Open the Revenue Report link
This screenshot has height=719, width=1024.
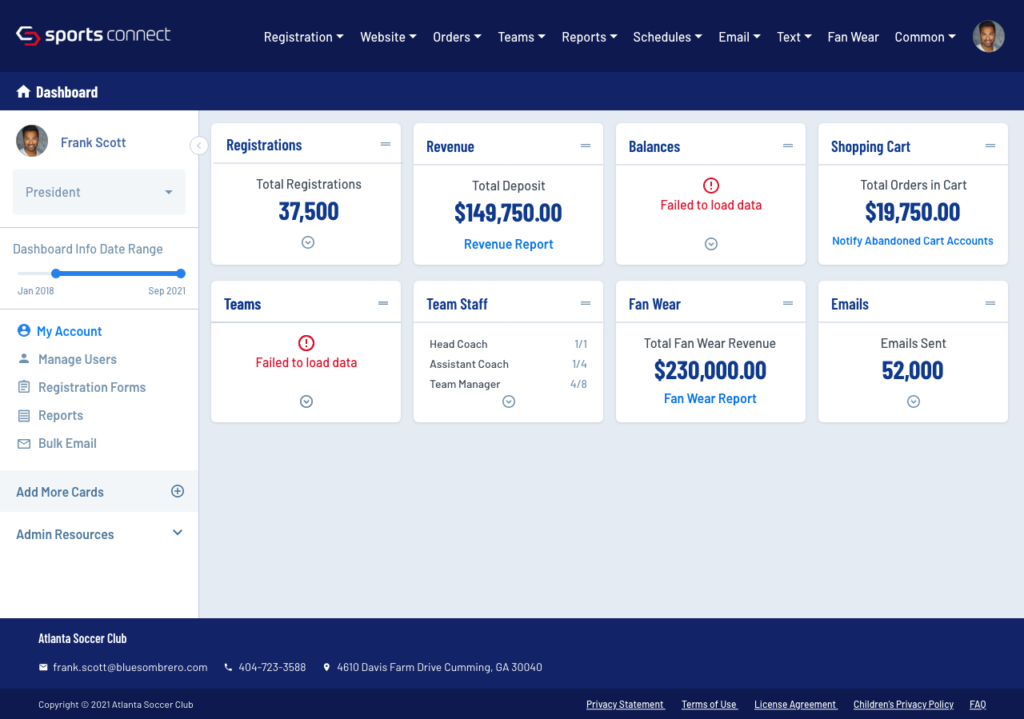[508, 244]
